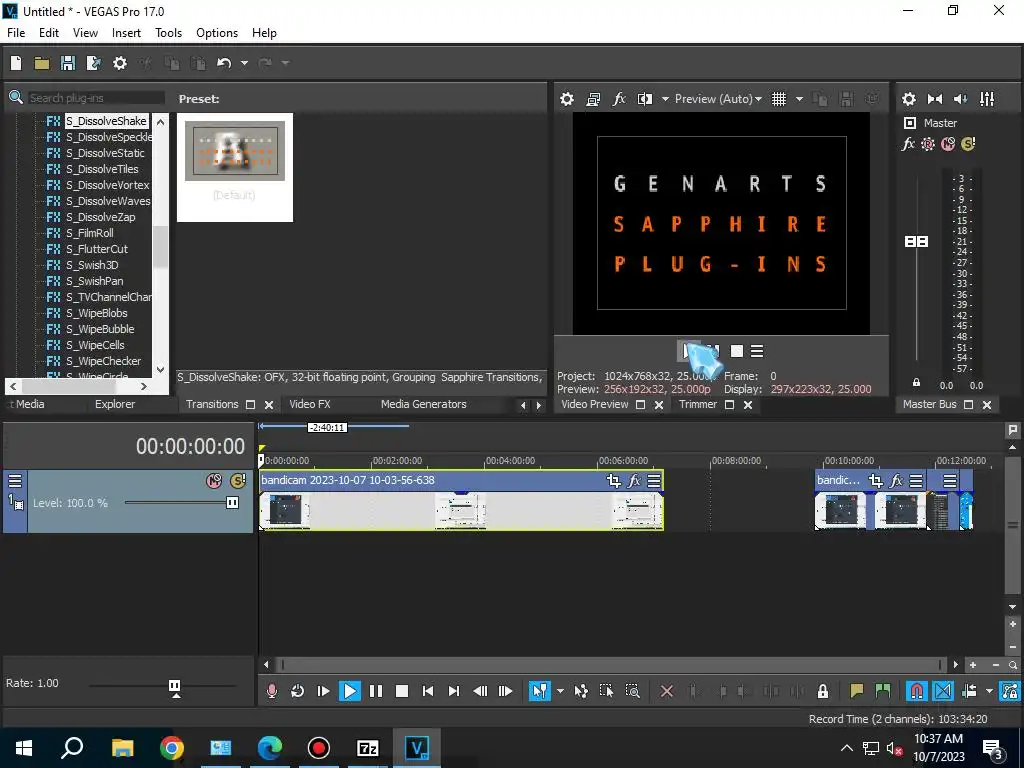
Task: Solo the Master bus
Action: pyautogui.click(x=968, y=144)
